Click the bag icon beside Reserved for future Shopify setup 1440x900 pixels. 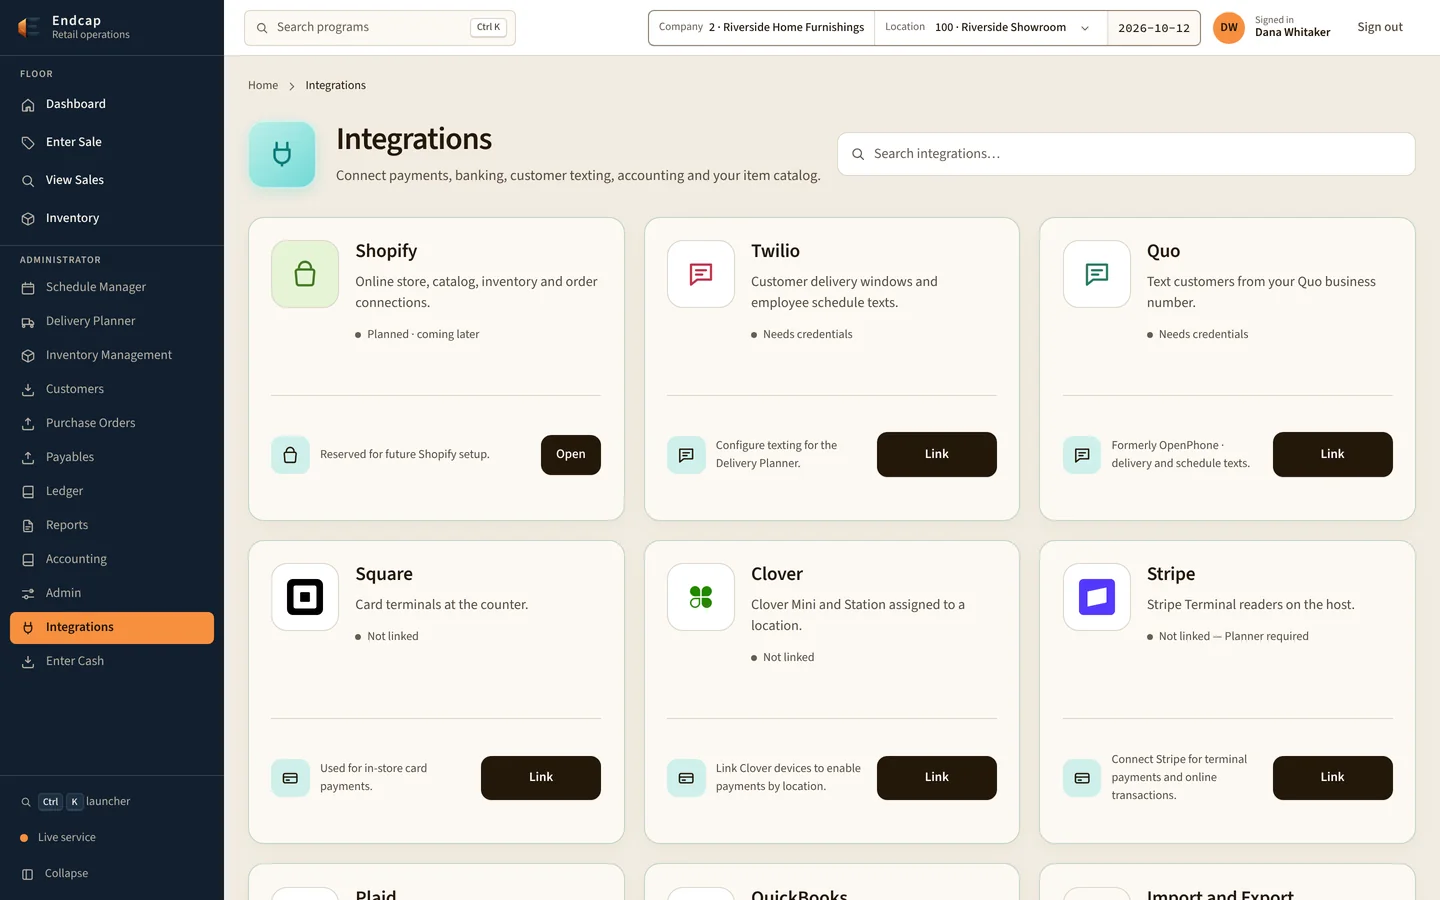pos(290,455)
